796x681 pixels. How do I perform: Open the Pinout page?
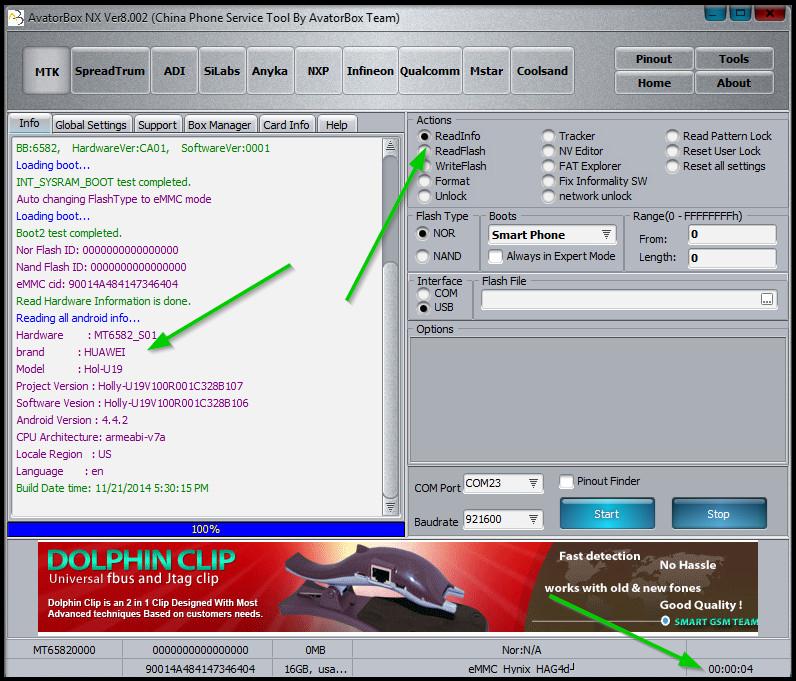point(654,59)
